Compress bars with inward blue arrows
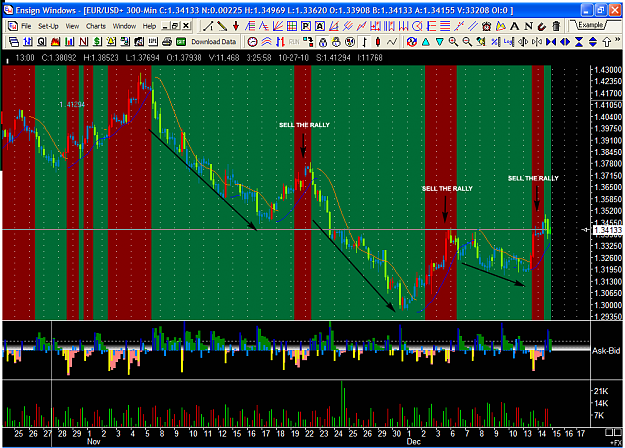Screen dimensions: 625x448 tap(550, 42)
